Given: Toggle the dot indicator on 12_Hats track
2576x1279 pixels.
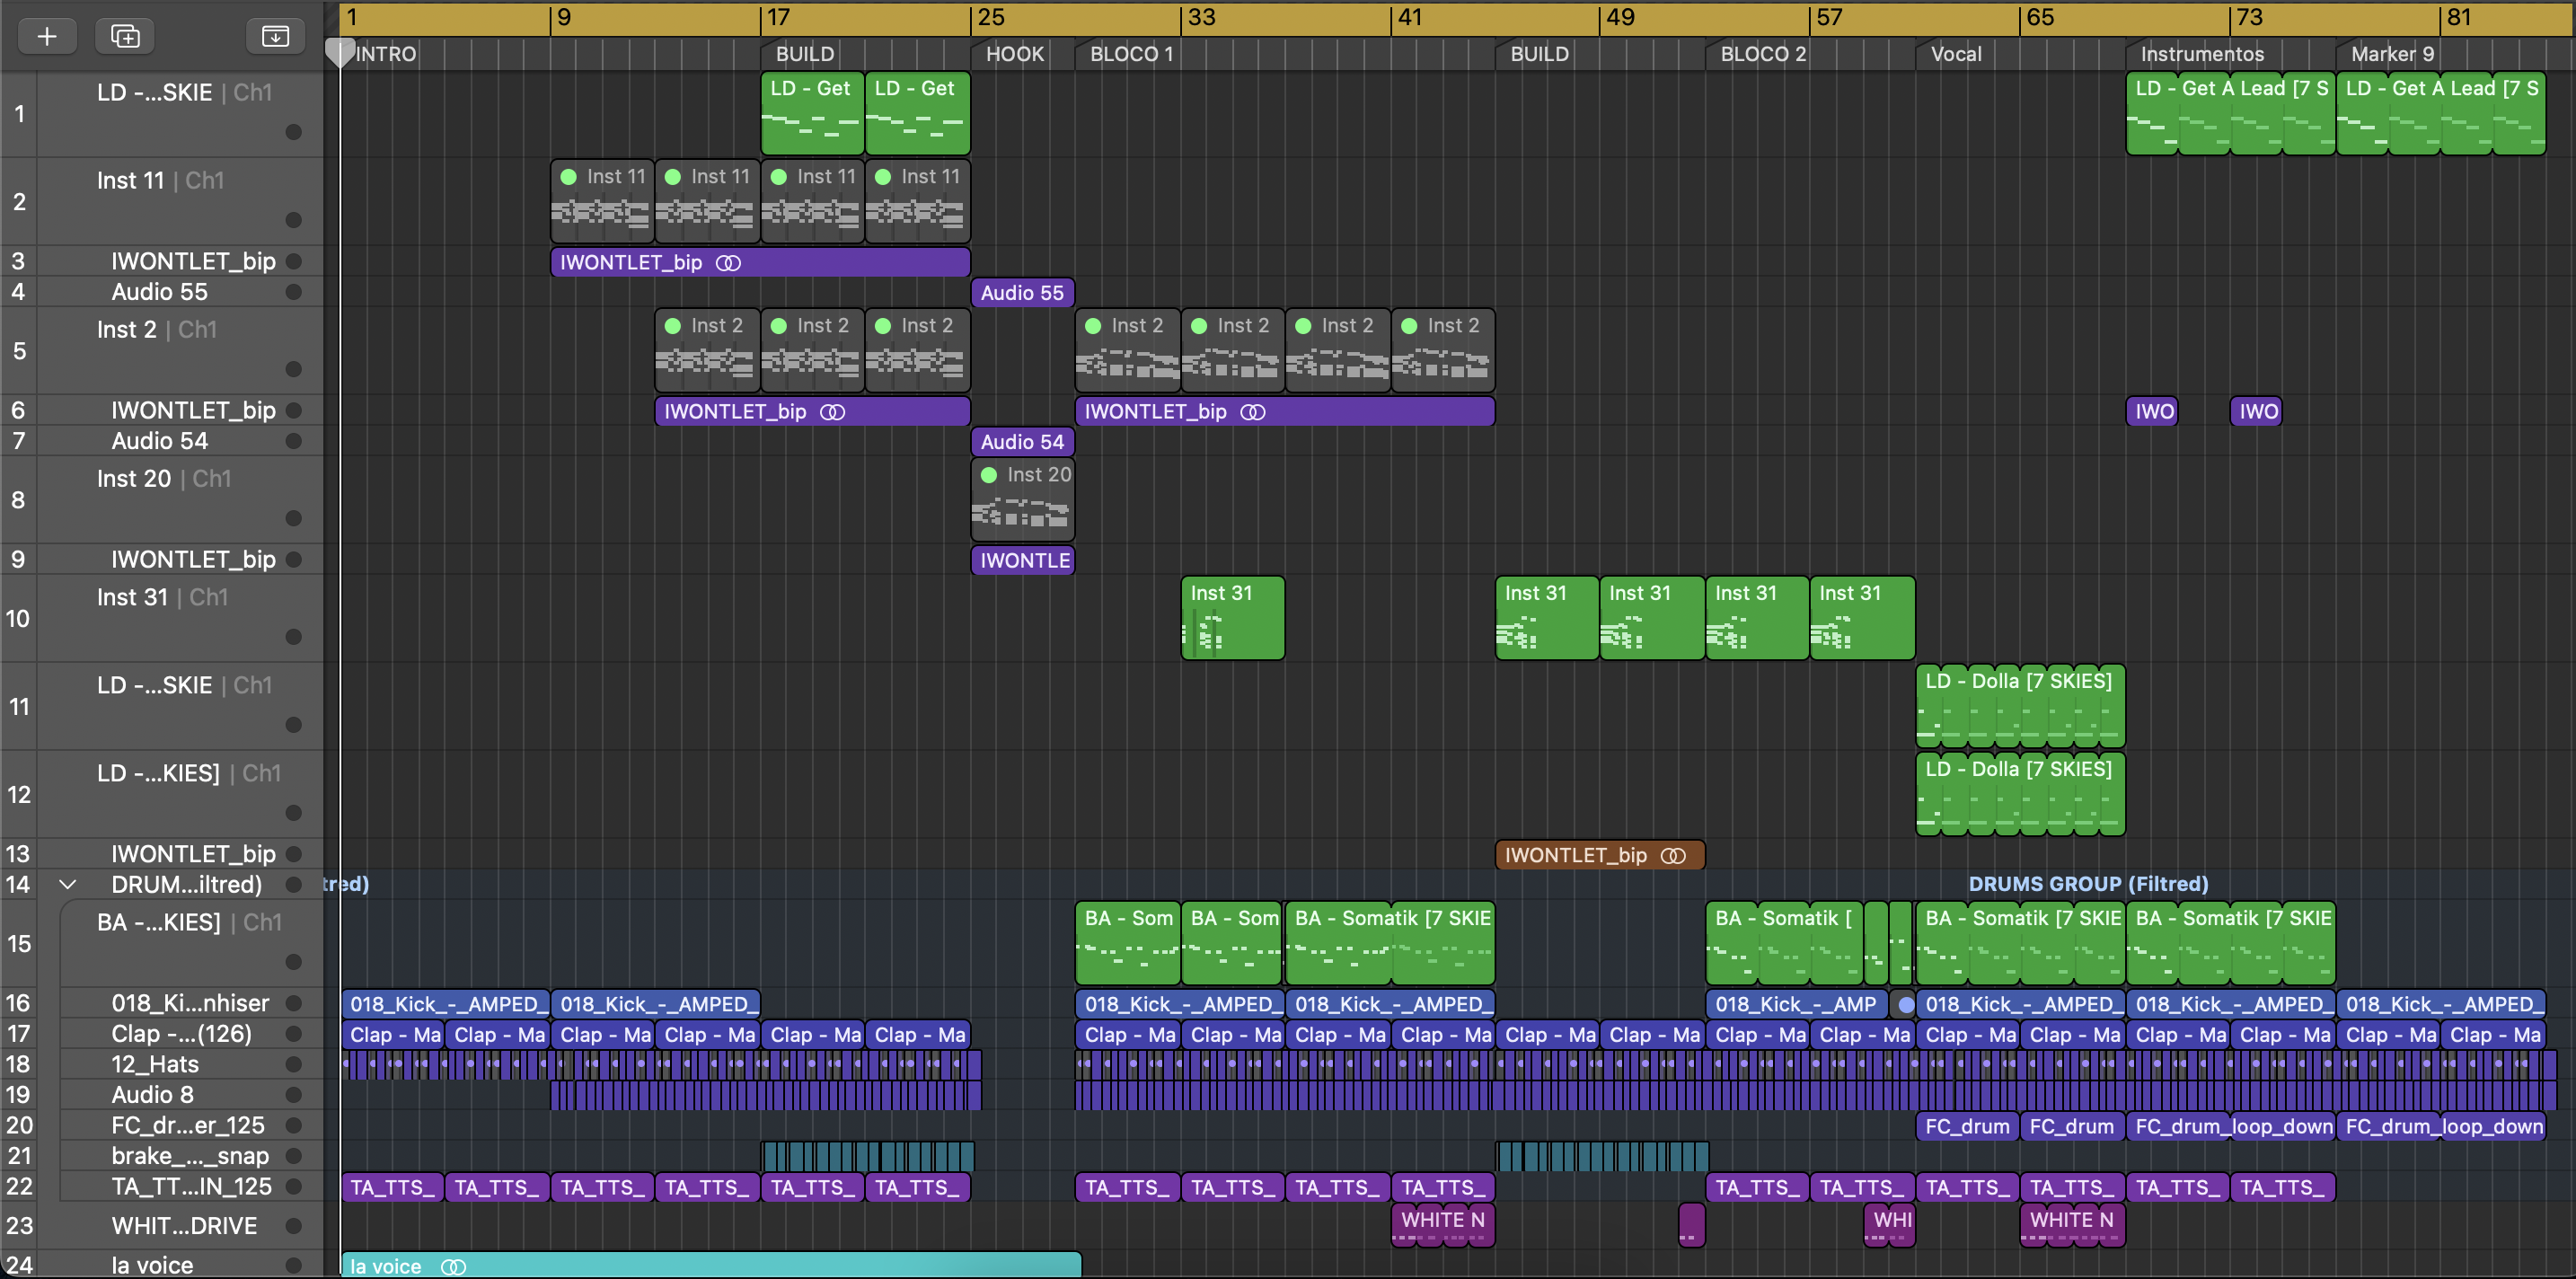Looking at the screenshot, I should (293, 1064).
